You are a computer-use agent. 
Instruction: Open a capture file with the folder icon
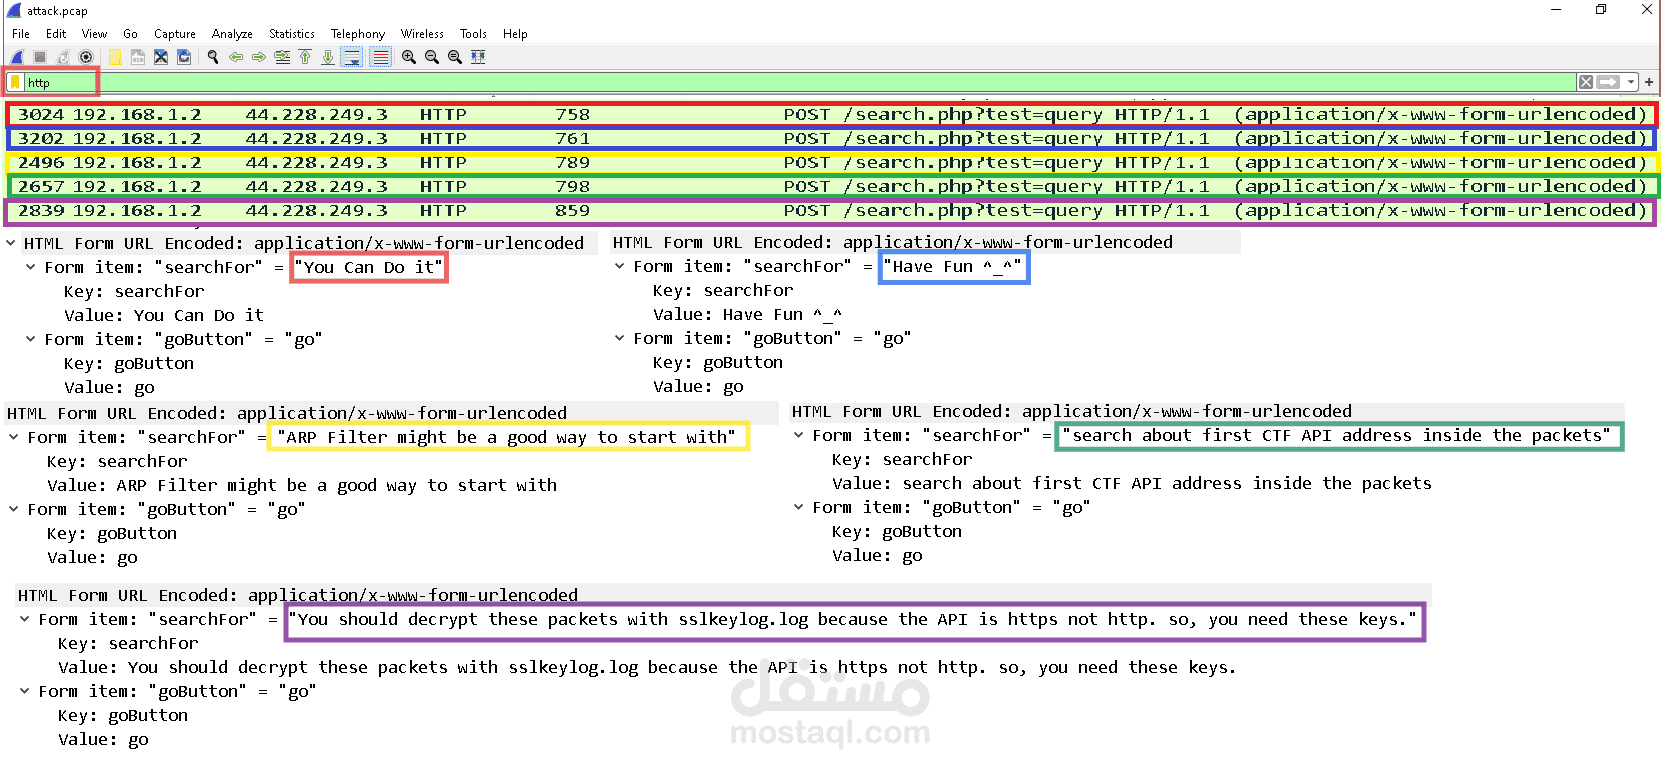[115, 57]
